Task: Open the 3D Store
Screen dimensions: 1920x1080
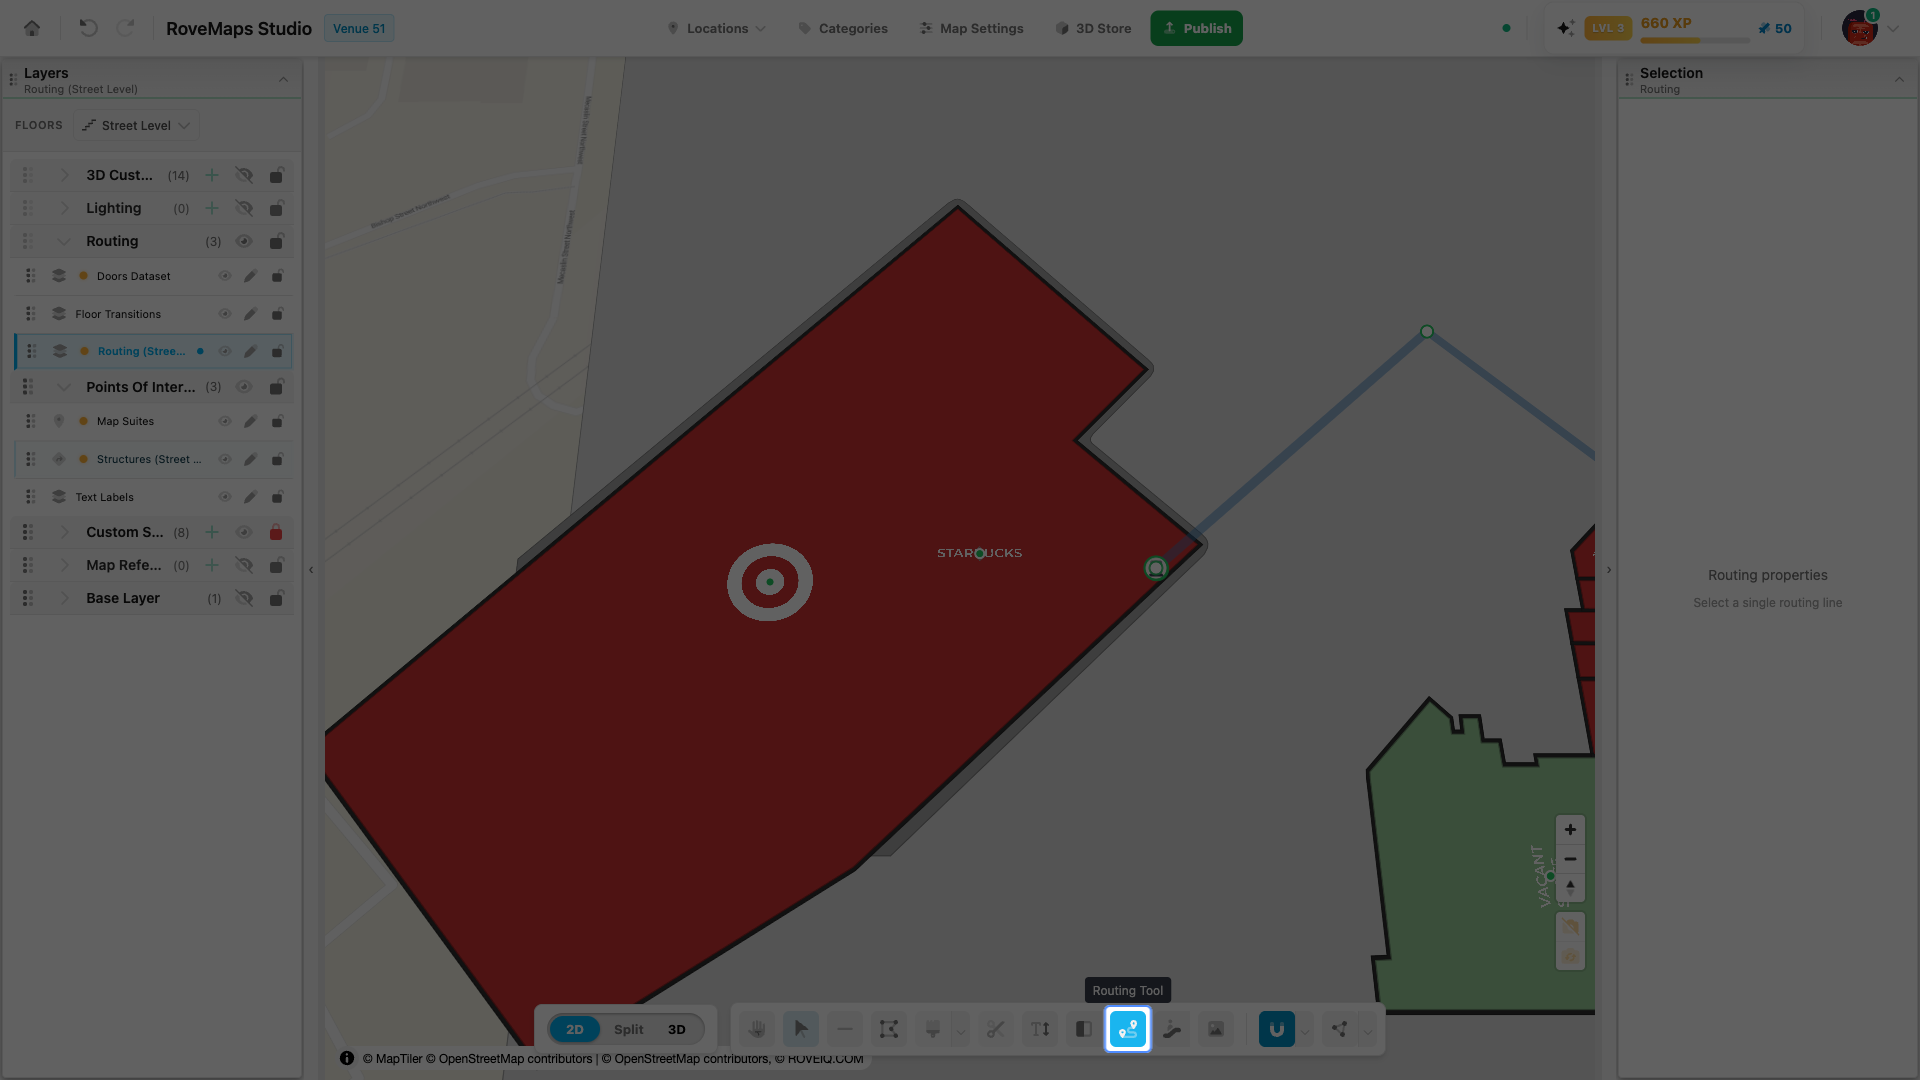Action: [1094, 28]
